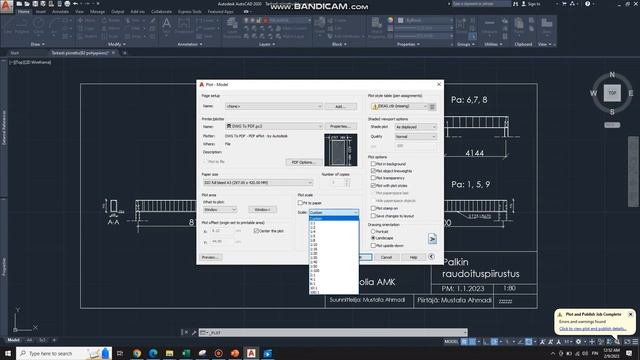
Task: Open the plot style table editor icon
Action: point(432,107)
